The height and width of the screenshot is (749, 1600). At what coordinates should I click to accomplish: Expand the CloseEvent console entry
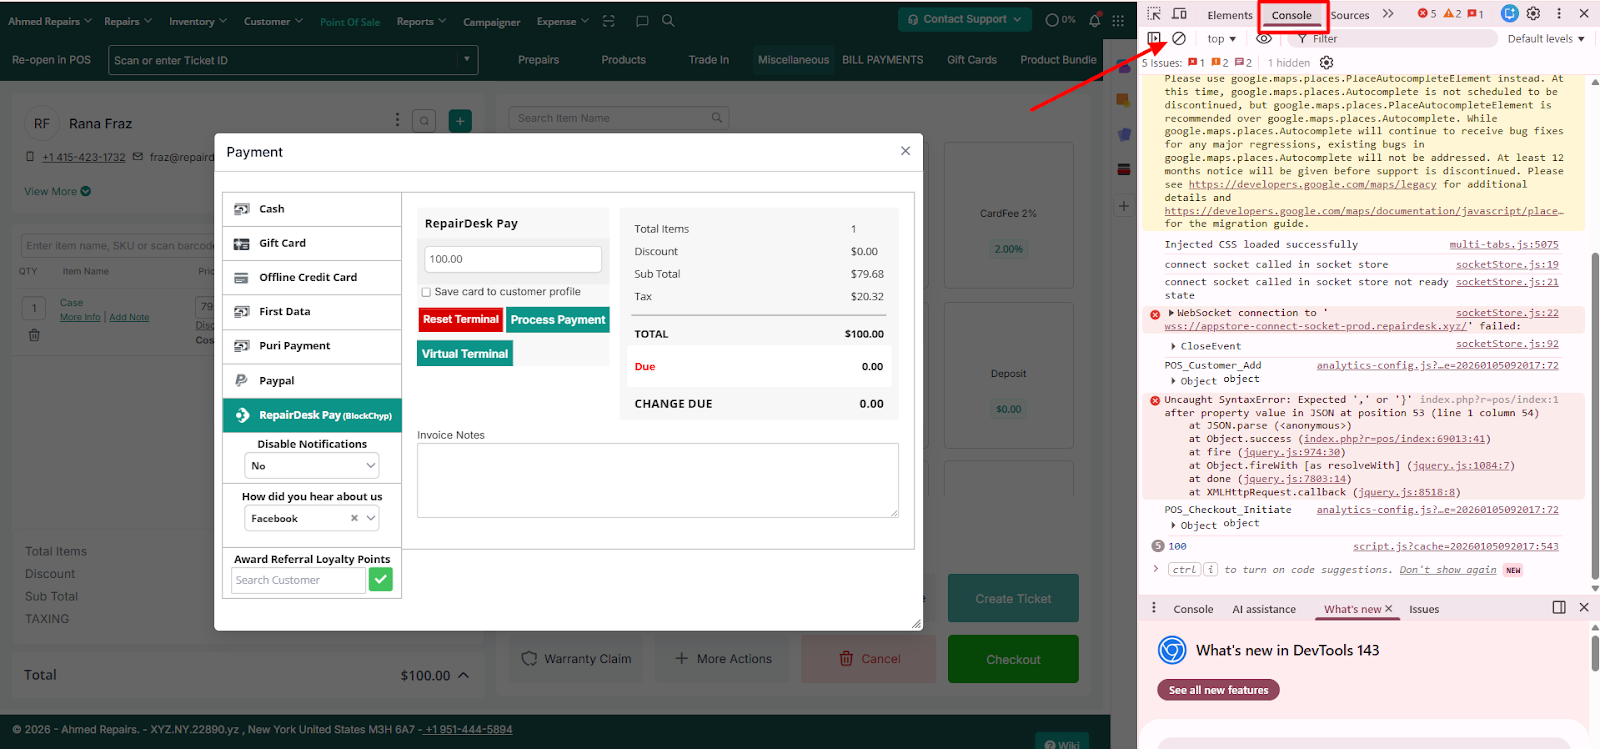(x=1174, y=346)
